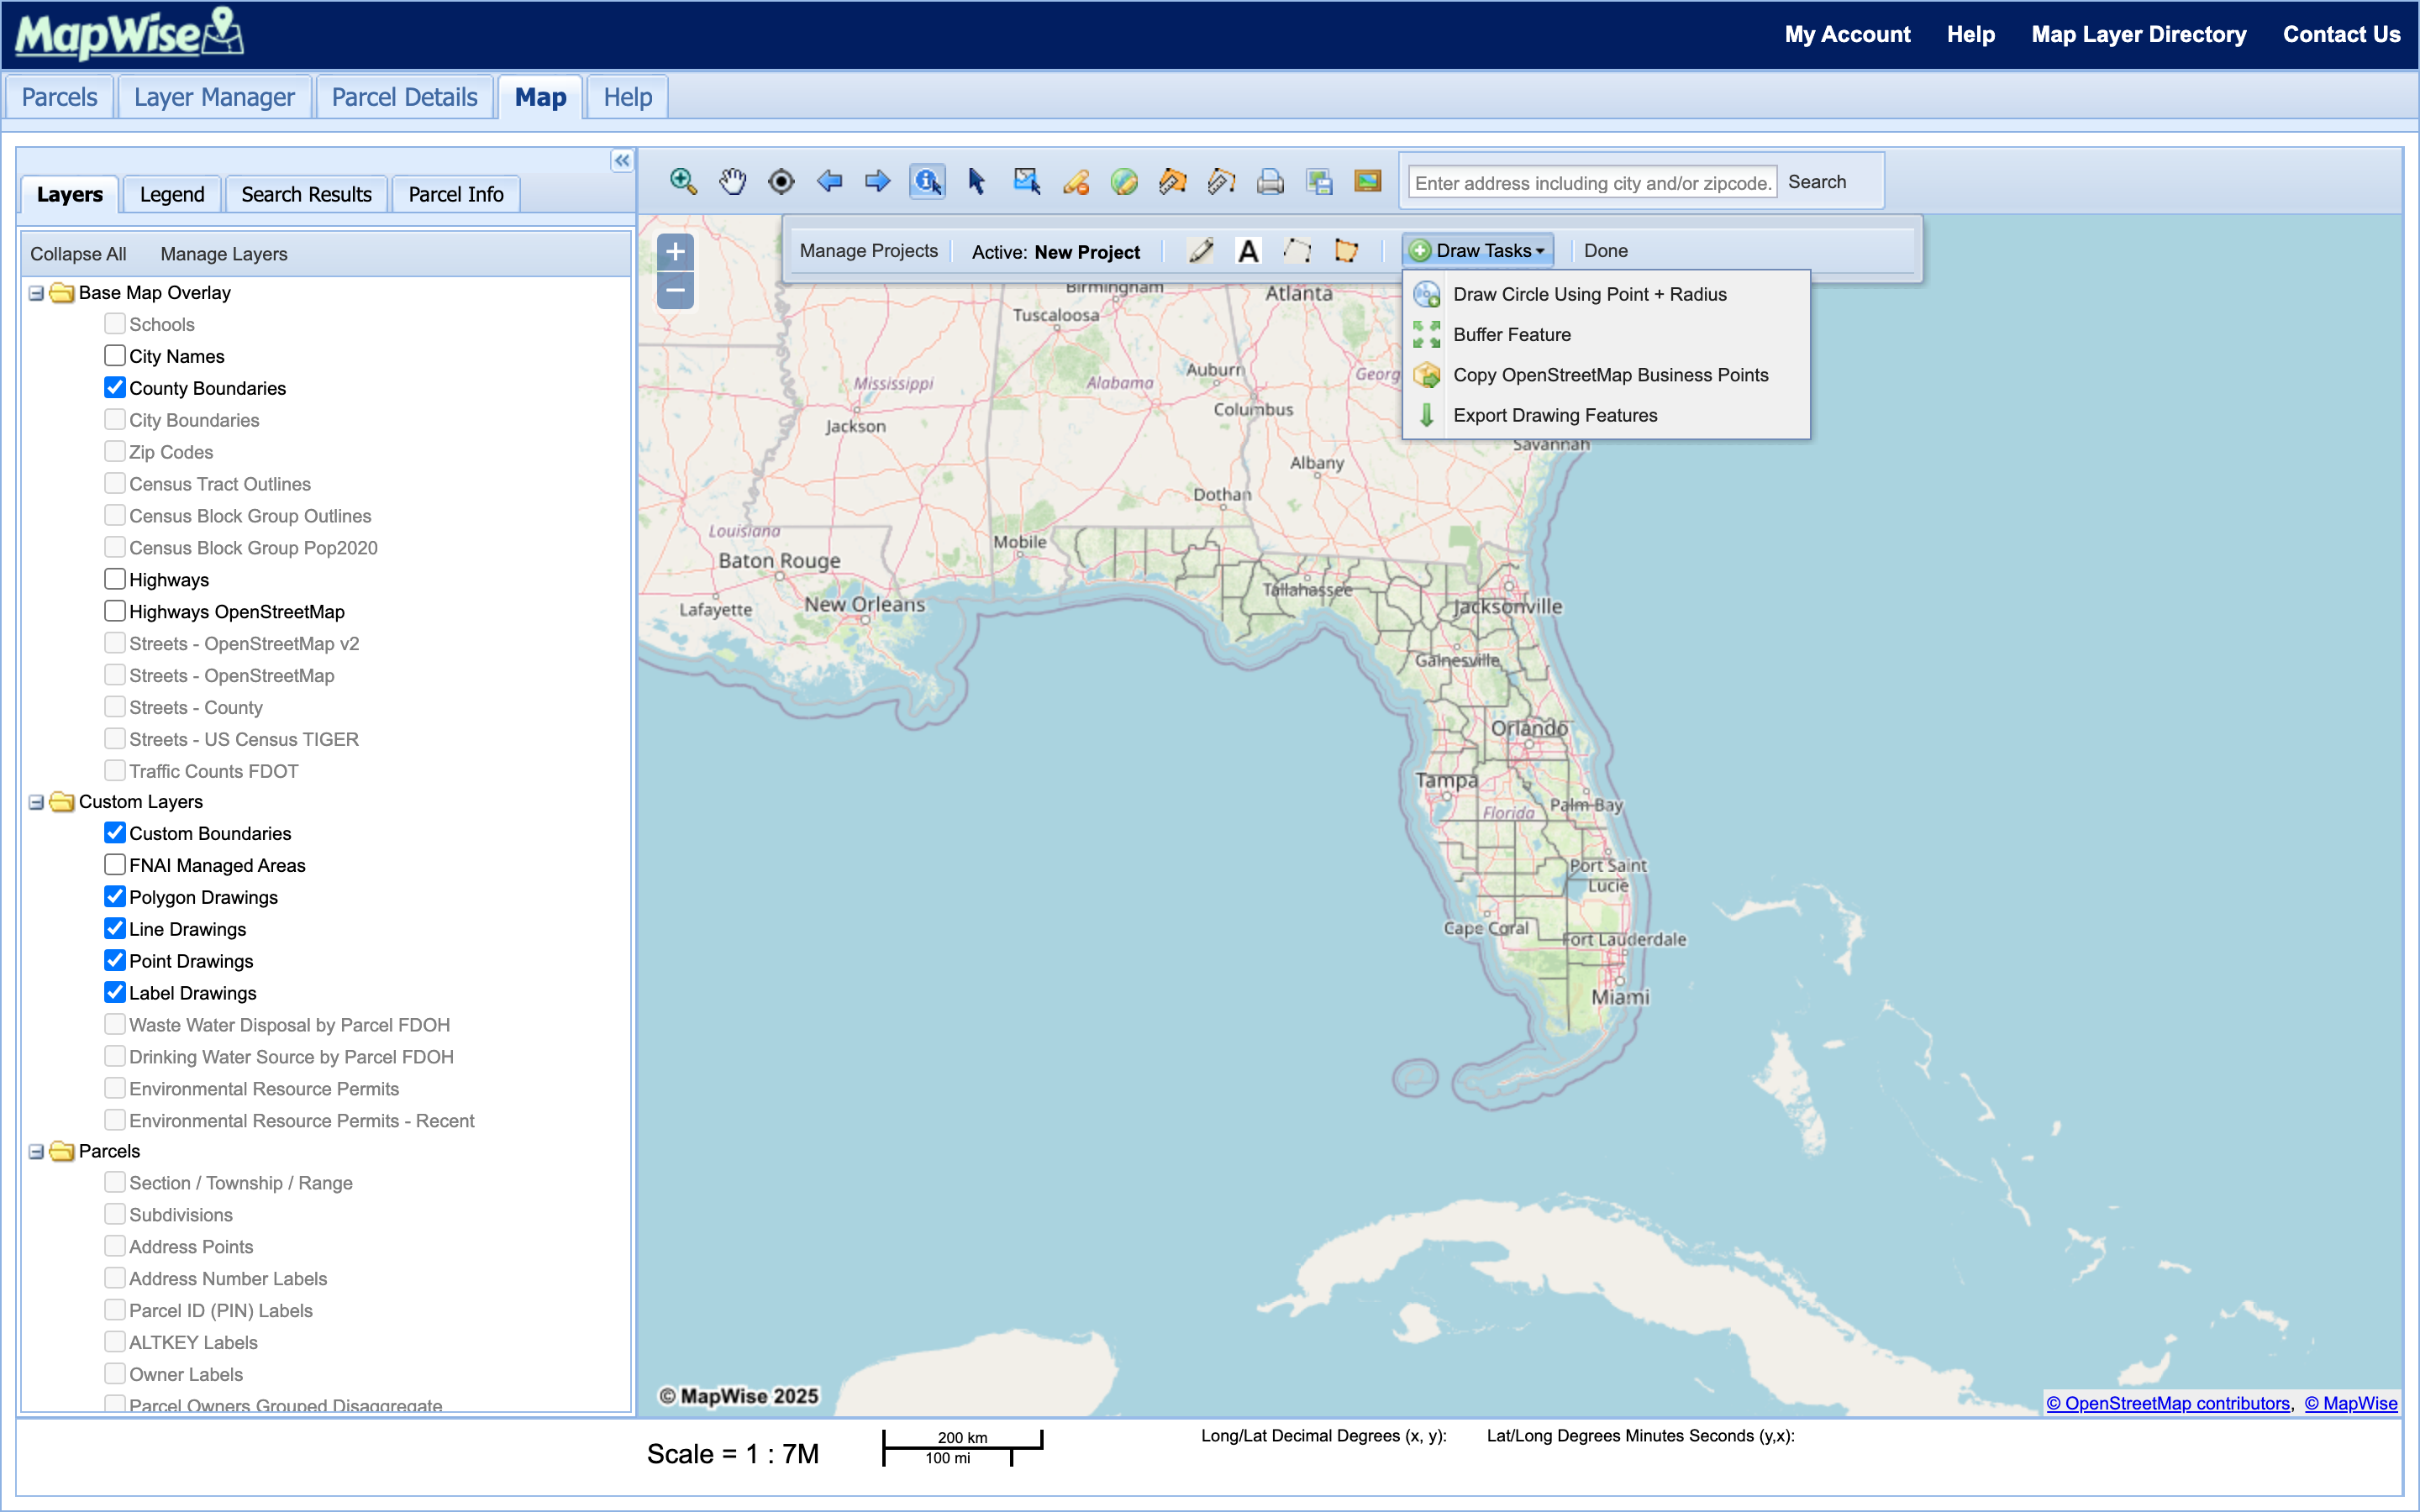Select the measure distance ruler tool
The image size is (2420, 1512).
pos(1222,181)
